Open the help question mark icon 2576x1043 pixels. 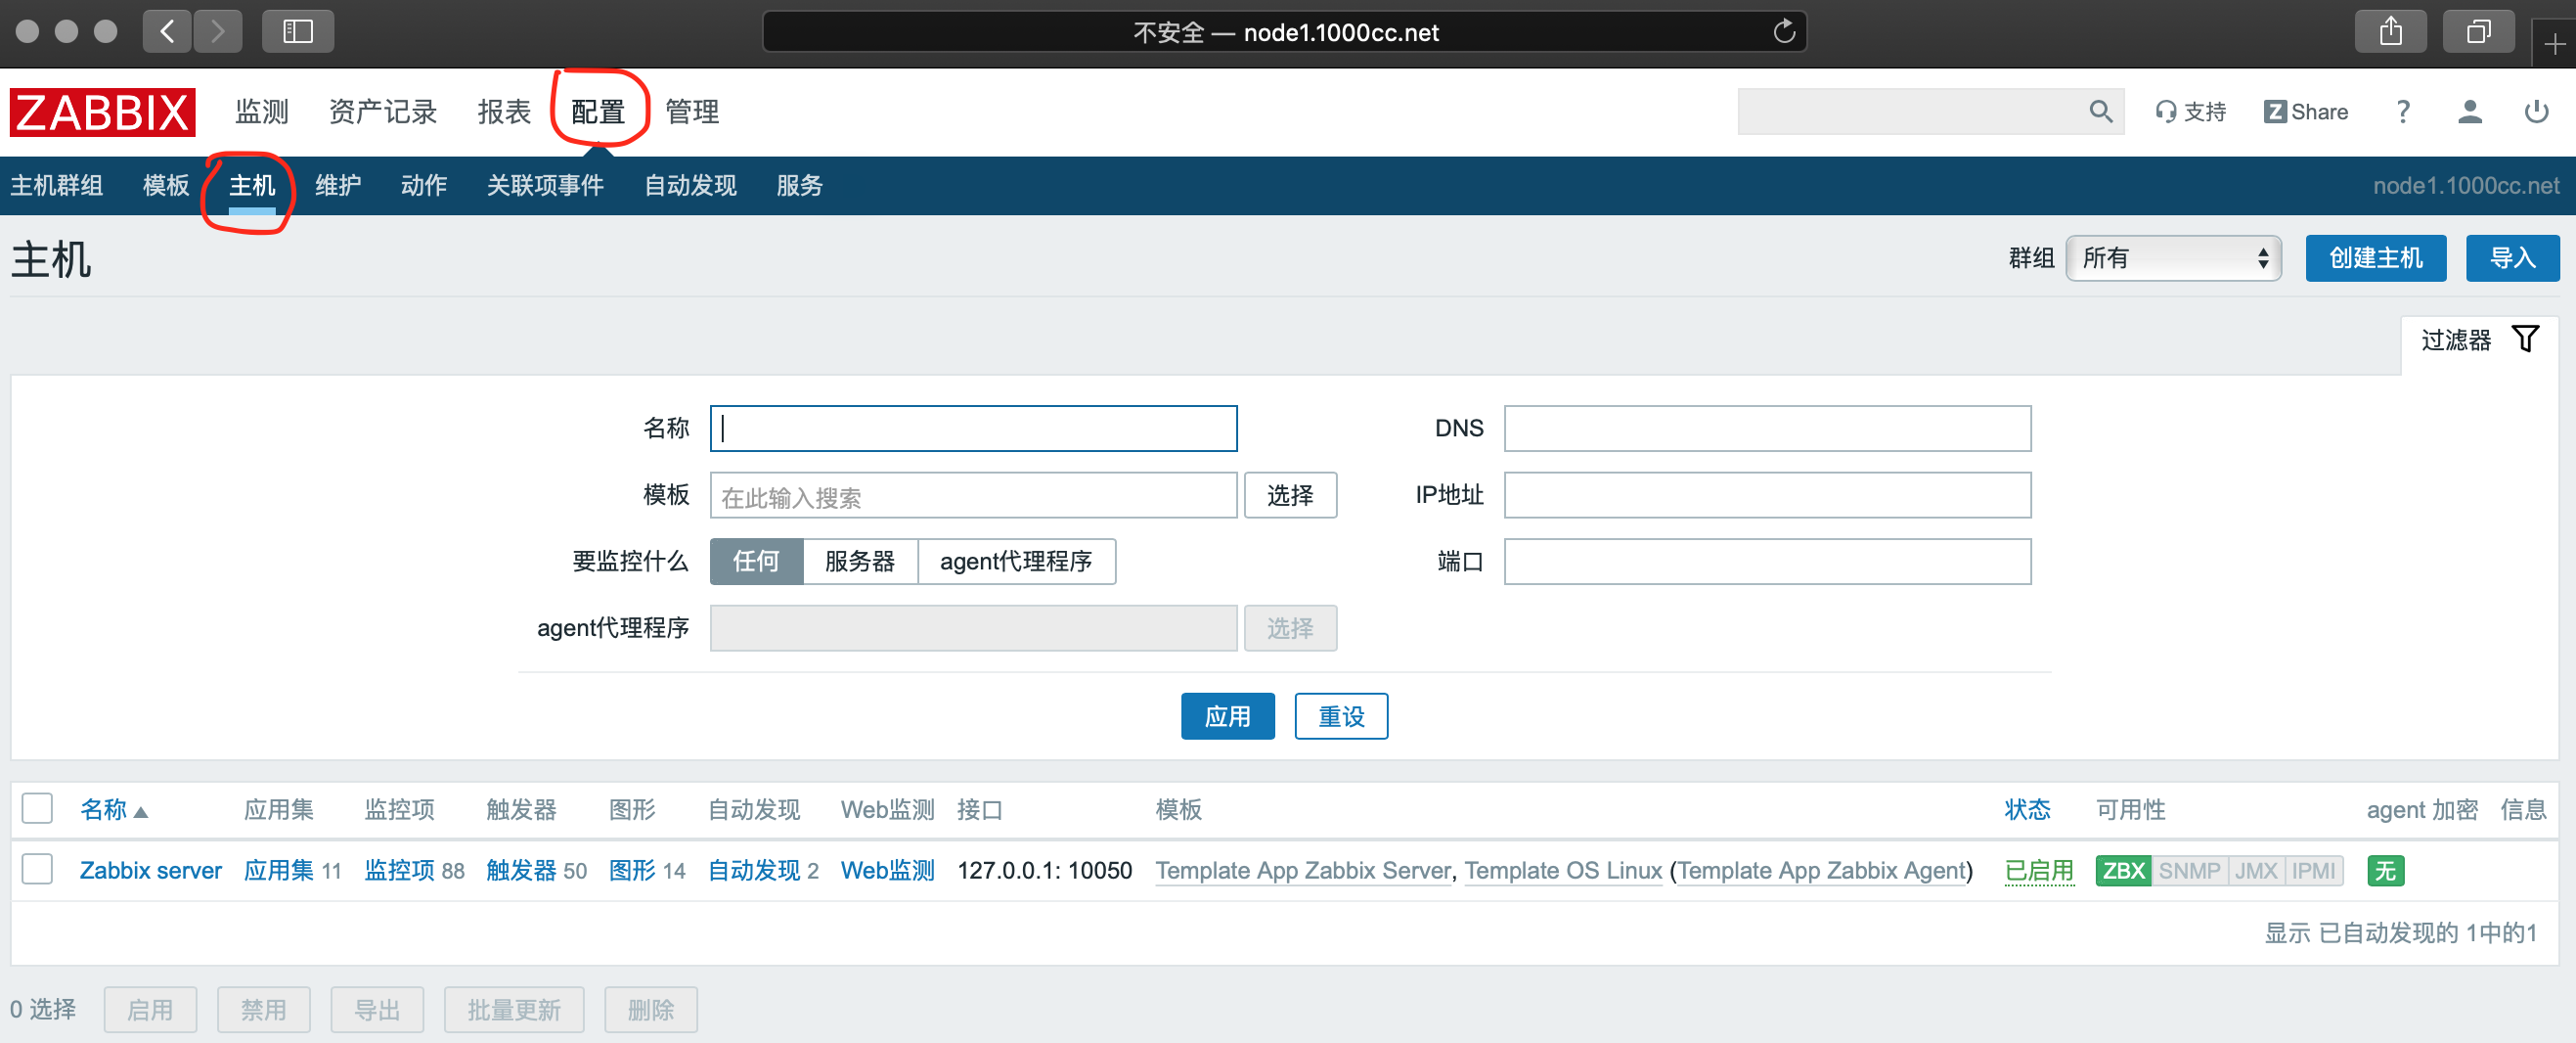click(2402, 112)
